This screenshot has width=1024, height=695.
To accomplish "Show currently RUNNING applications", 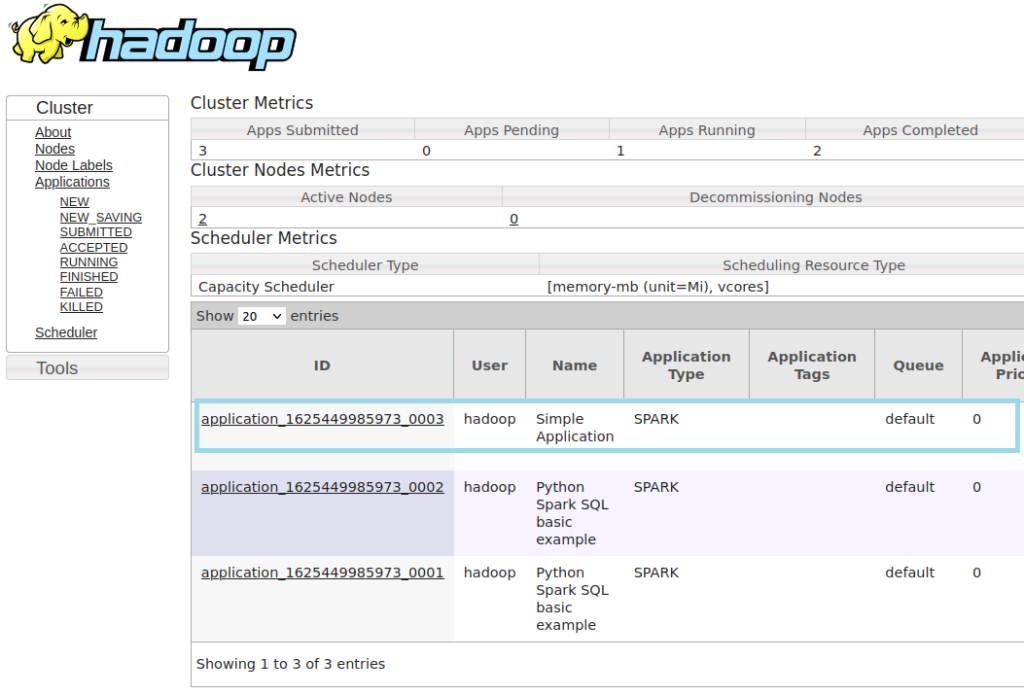I will pos(88,262).
